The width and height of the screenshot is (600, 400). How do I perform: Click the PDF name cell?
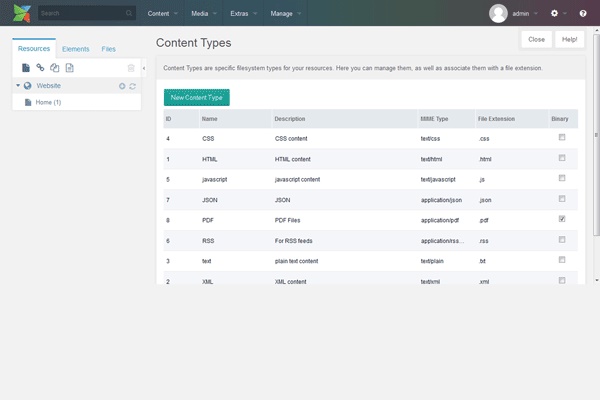pyautogui.click(x=208, y=220)
